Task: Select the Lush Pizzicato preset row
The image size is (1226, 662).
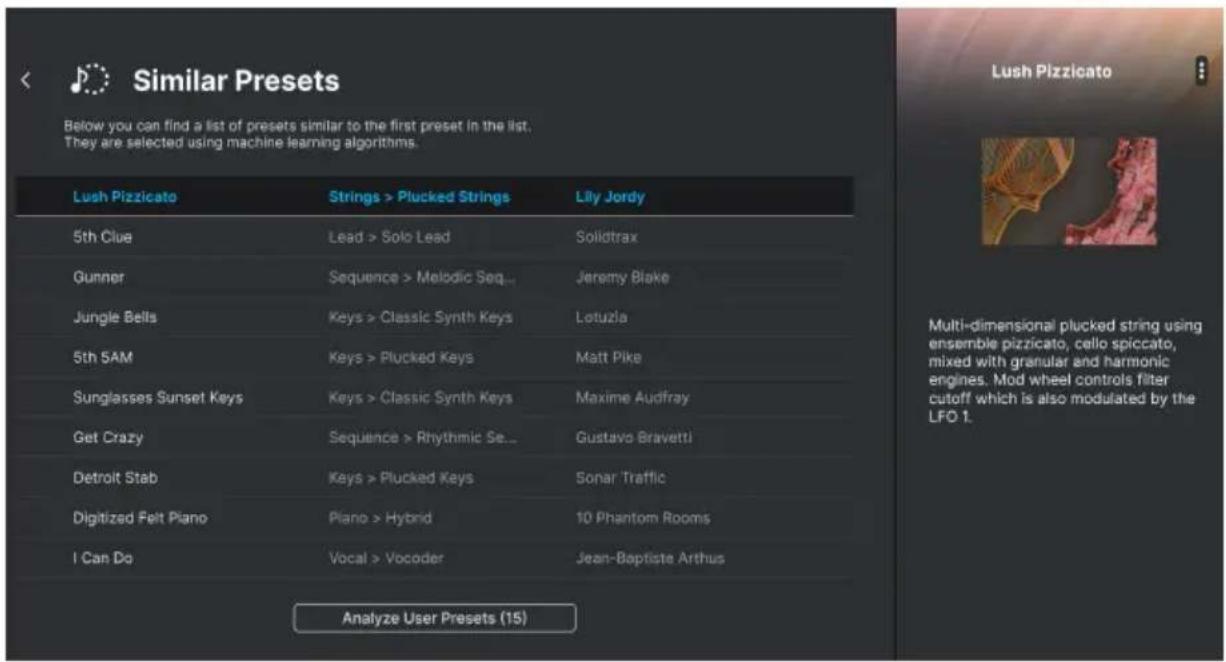Action: click(435, 197)
